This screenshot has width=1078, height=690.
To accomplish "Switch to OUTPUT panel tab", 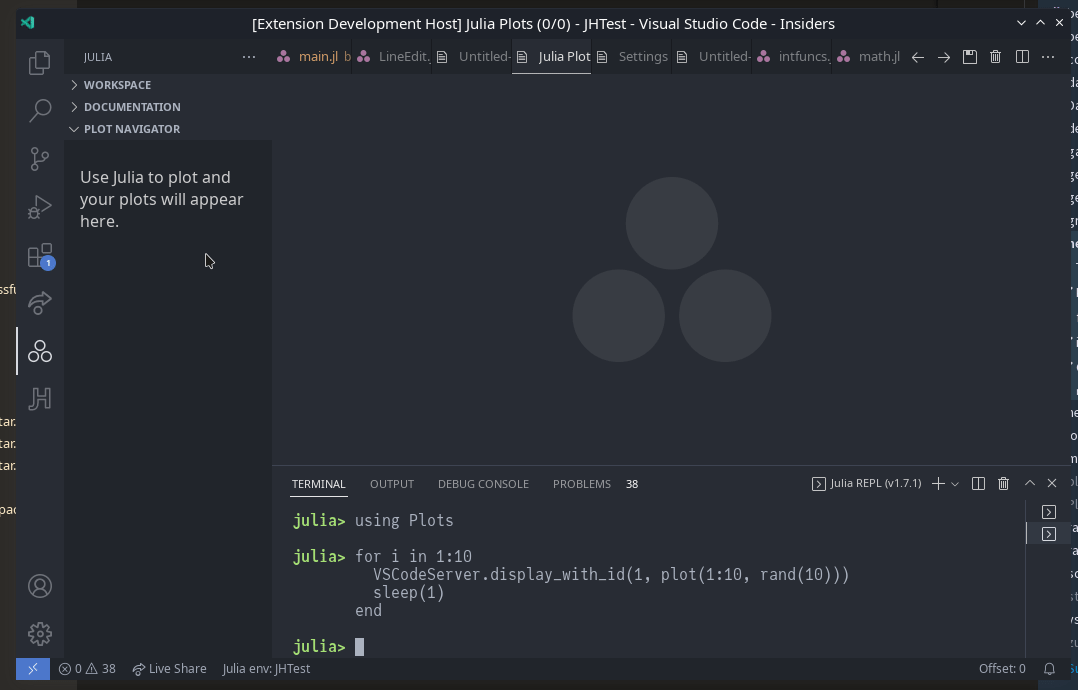I will (392, 484).
